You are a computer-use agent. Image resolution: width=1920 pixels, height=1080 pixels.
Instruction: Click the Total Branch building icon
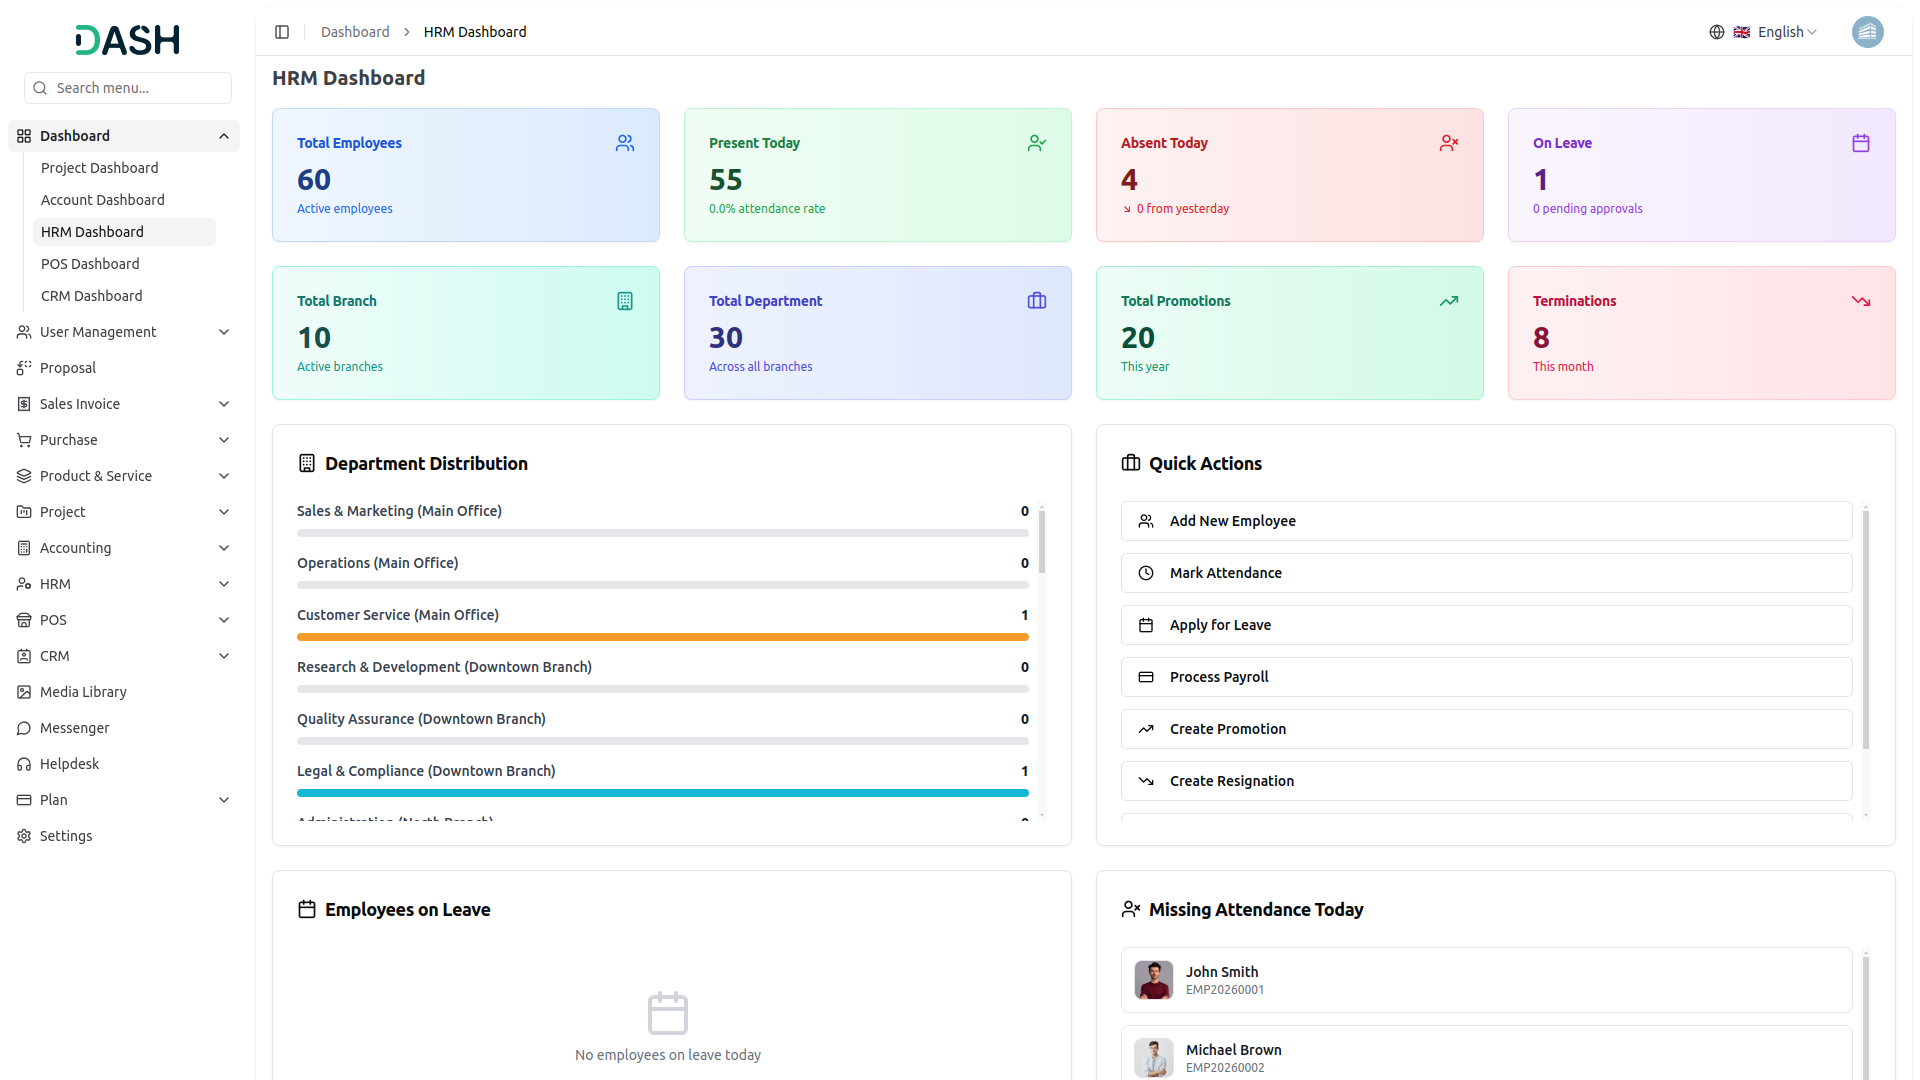(x=625, y=301)
